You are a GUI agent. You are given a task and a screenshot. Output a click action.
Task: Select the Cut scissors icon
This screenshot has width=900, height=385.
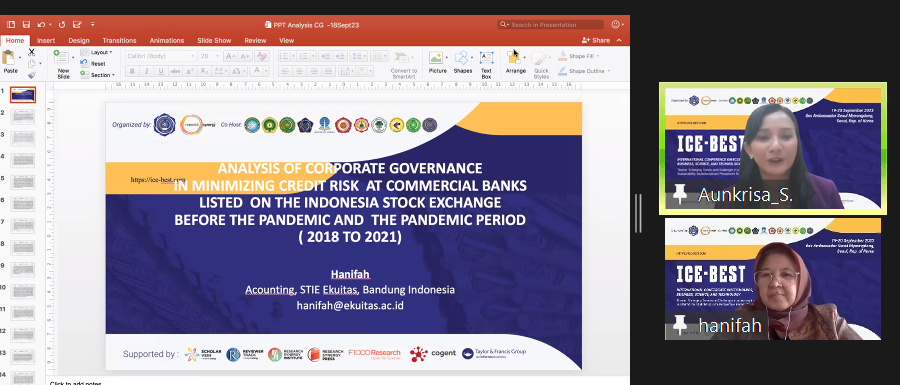tap(32, 52)
